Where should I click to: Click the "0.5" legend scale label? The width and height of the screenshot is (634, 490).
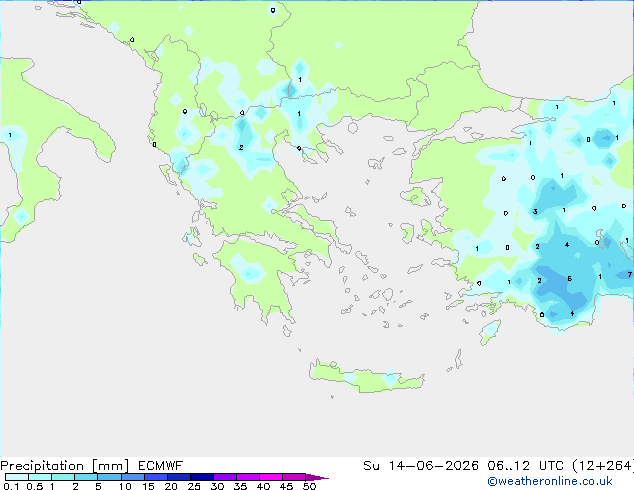point(35,486)
